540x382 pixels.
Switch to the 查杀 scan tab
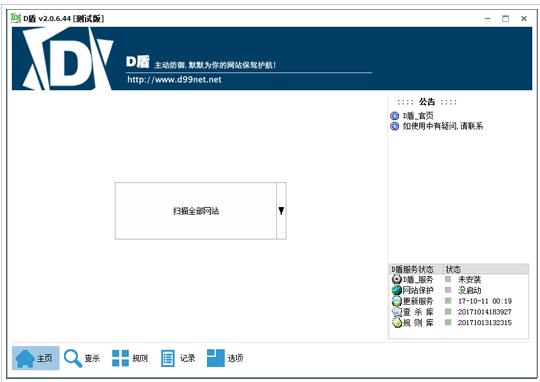(82, 358)
